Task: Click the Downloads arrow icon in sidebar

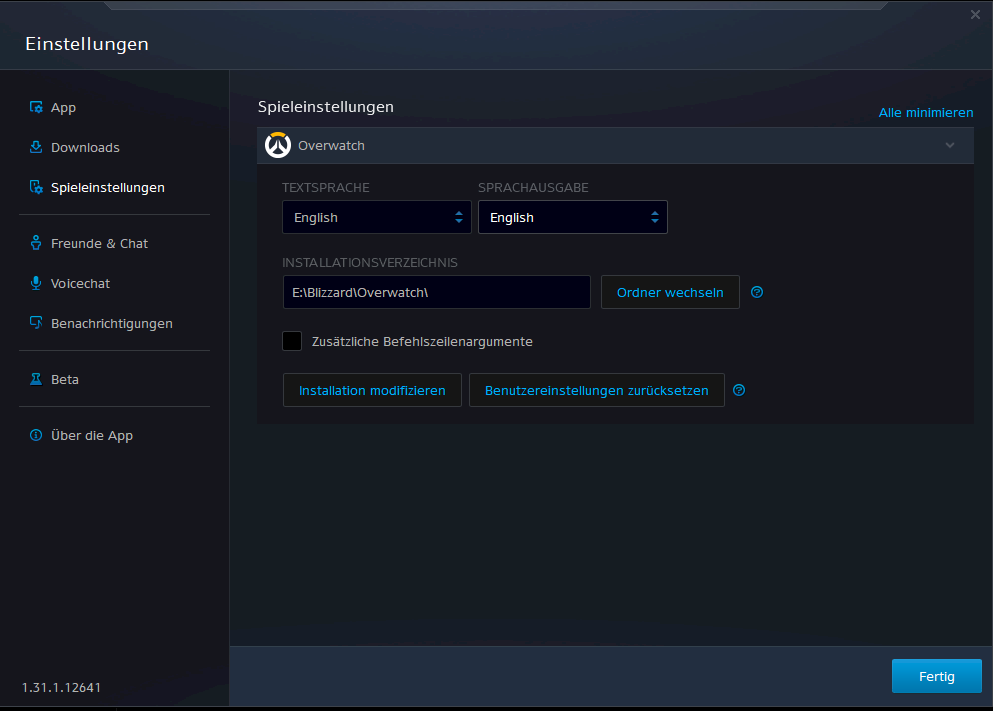Action: coord(36,147)
